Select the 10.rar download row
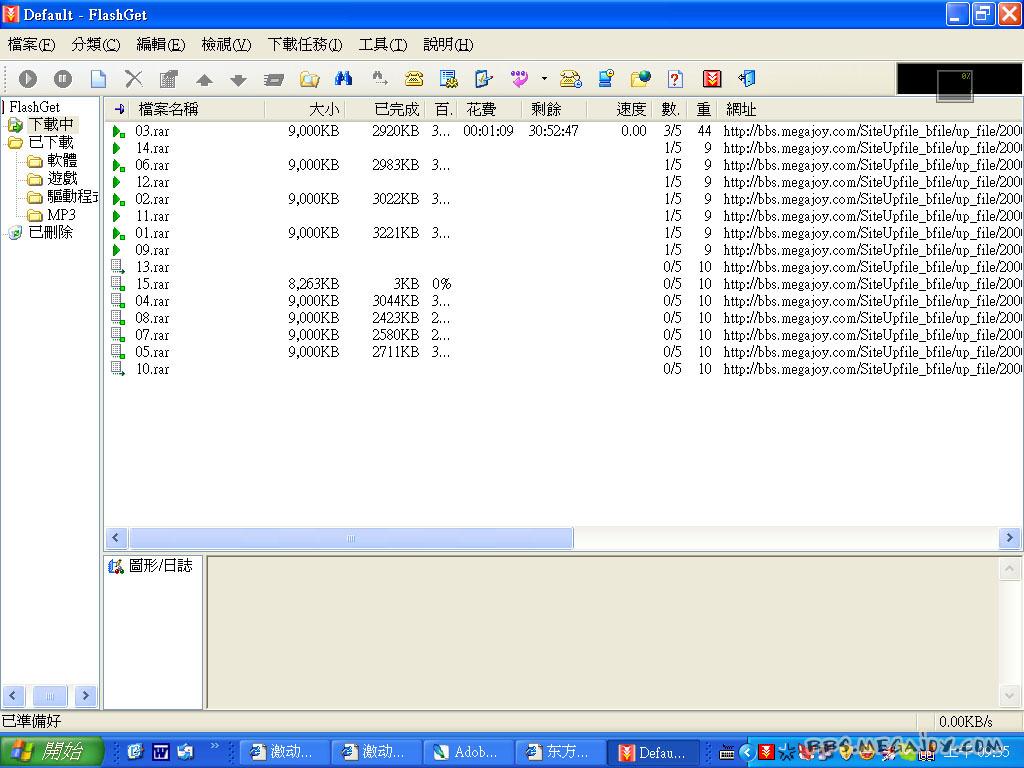Screen dimensions: 1024x768 pos(564,369)
